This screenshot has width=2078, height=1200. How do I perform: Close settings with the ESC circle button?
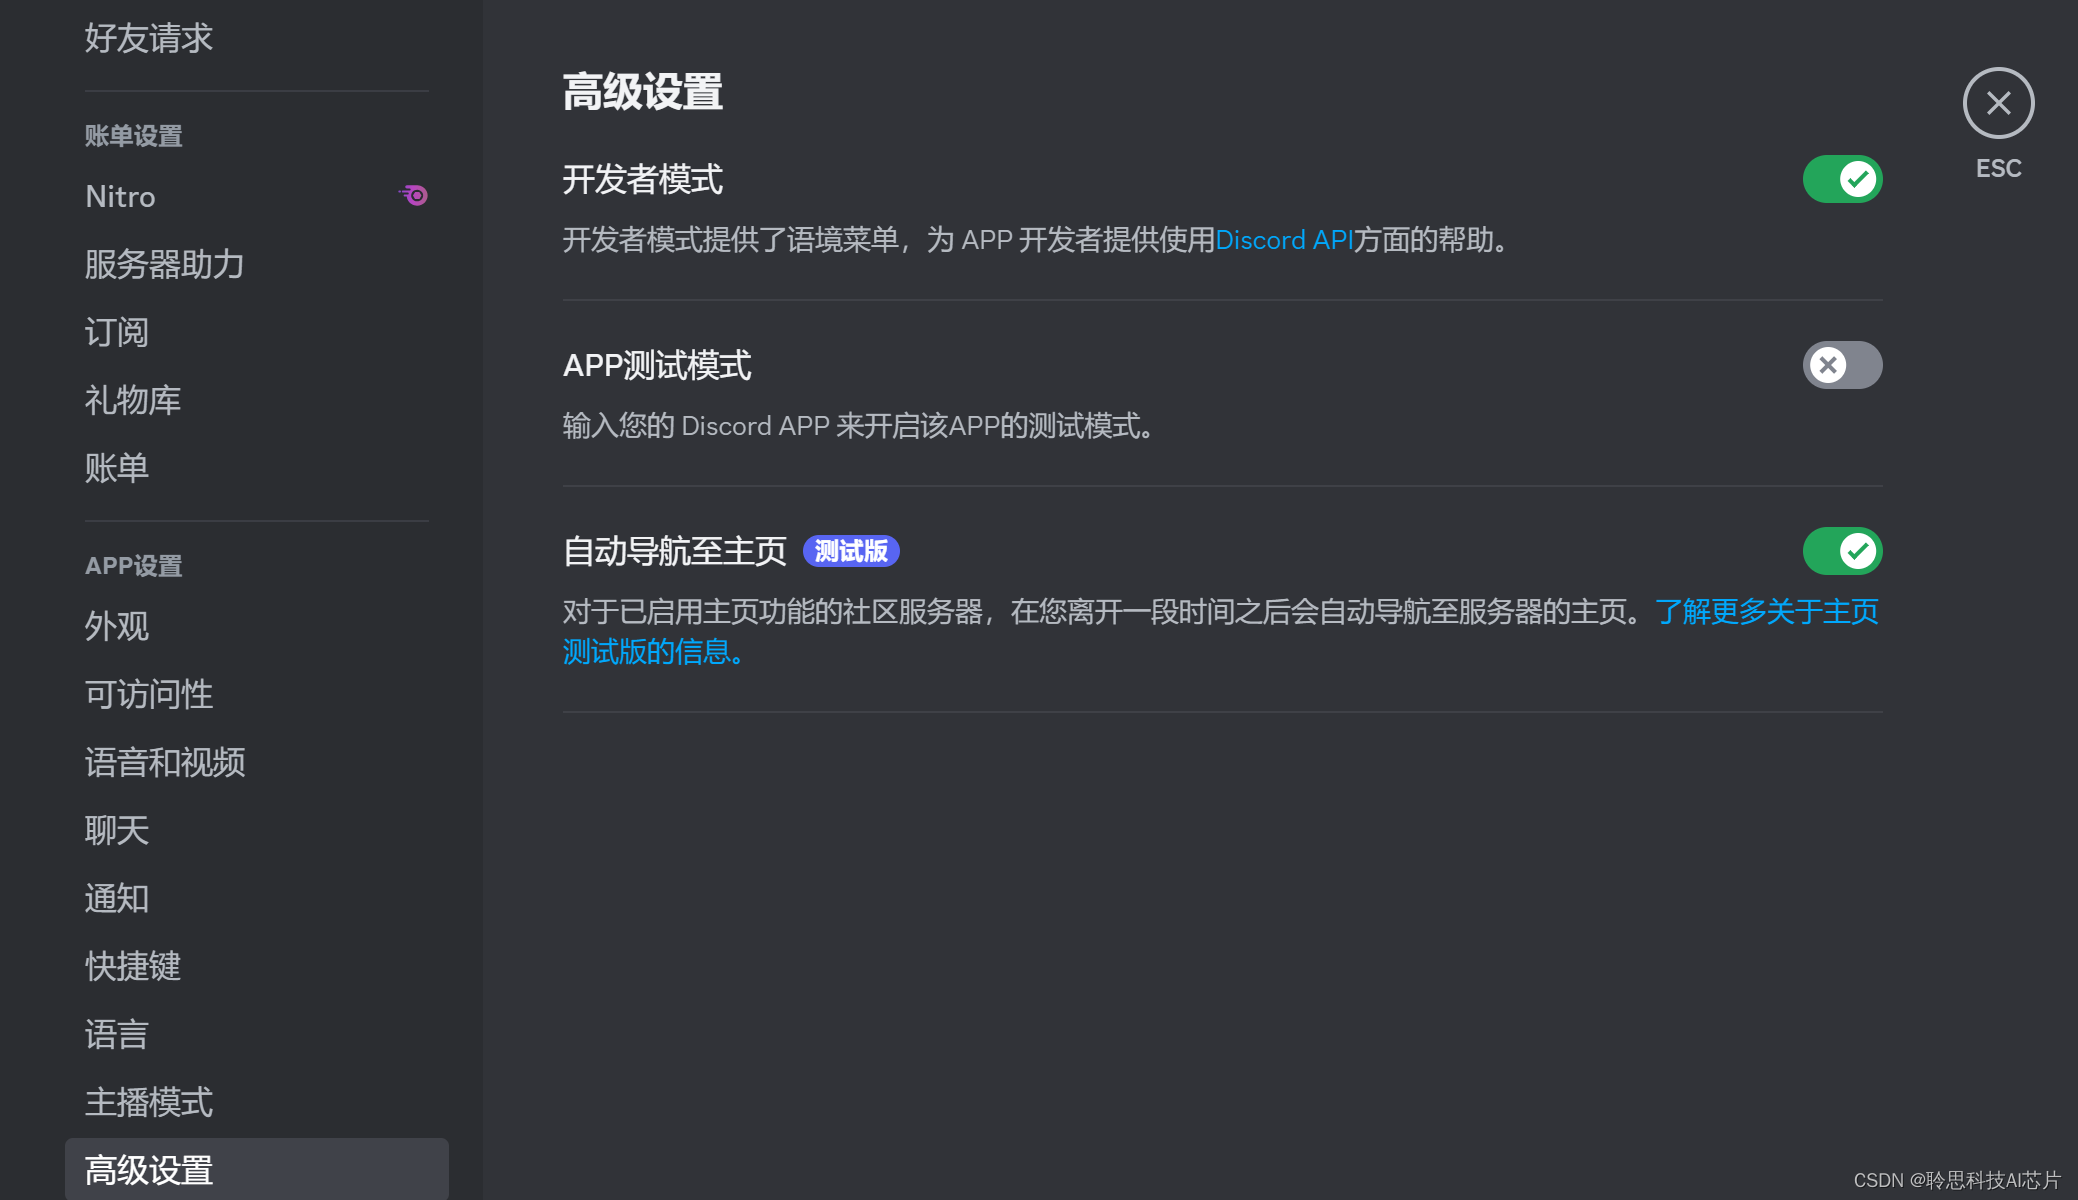point(1998,103)
